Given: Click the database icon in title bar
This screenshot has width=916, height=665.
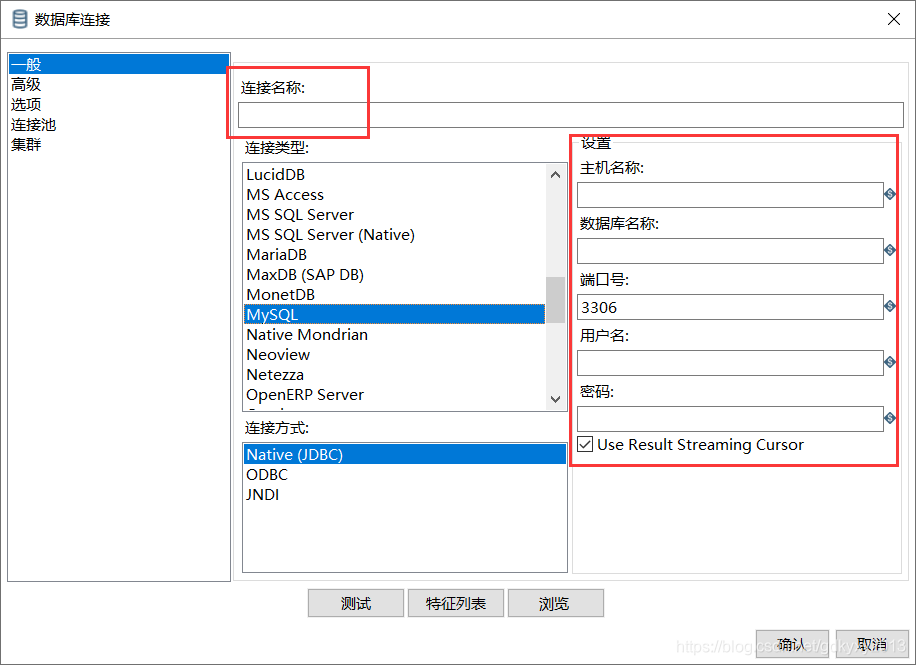Looking at the screenshot, I should [20, 19].
